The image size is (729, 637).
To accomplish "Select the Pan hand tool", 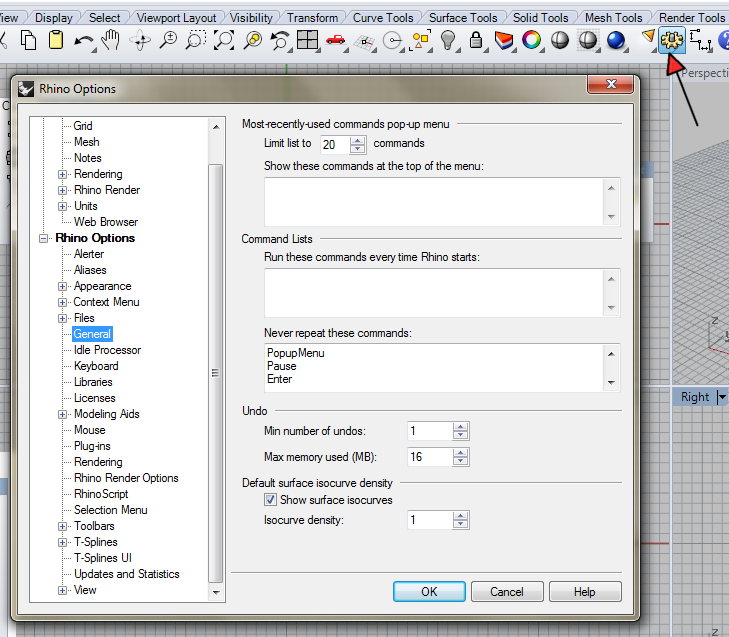I will point(111,41).
